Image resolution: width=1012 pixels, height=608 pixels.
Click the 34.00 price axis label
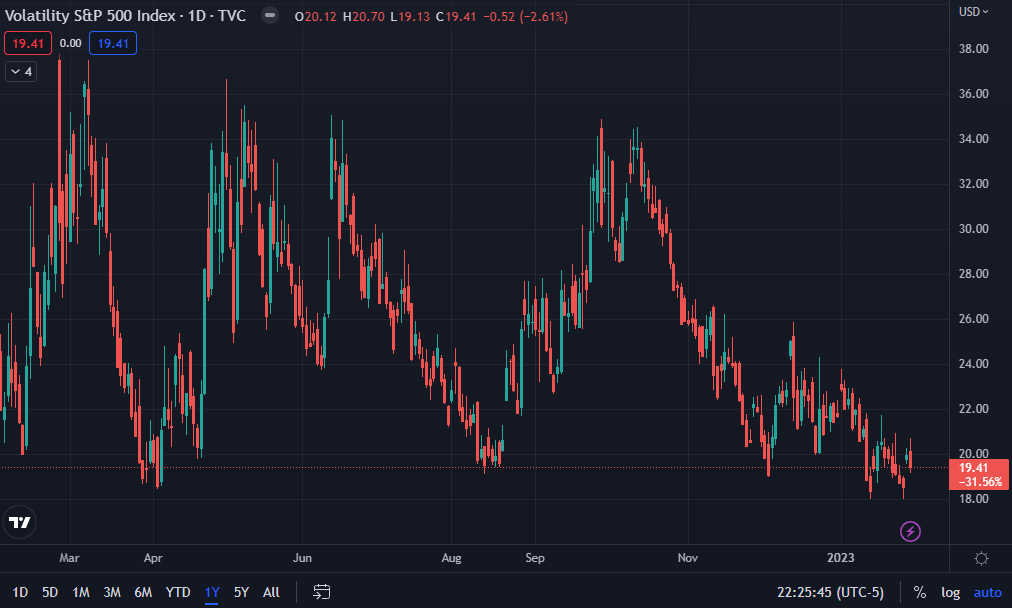point(973,138)
